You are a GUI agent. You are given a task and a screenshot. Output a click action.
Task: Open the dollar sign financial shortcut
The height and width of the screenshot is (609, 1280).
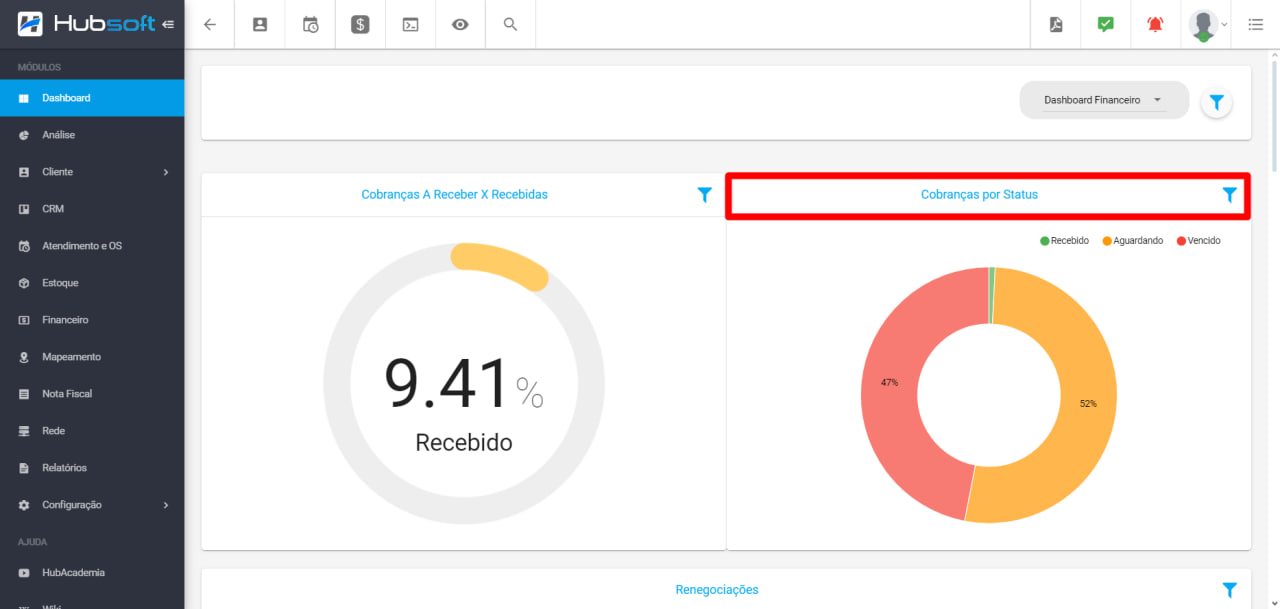[x=360, y=25]
